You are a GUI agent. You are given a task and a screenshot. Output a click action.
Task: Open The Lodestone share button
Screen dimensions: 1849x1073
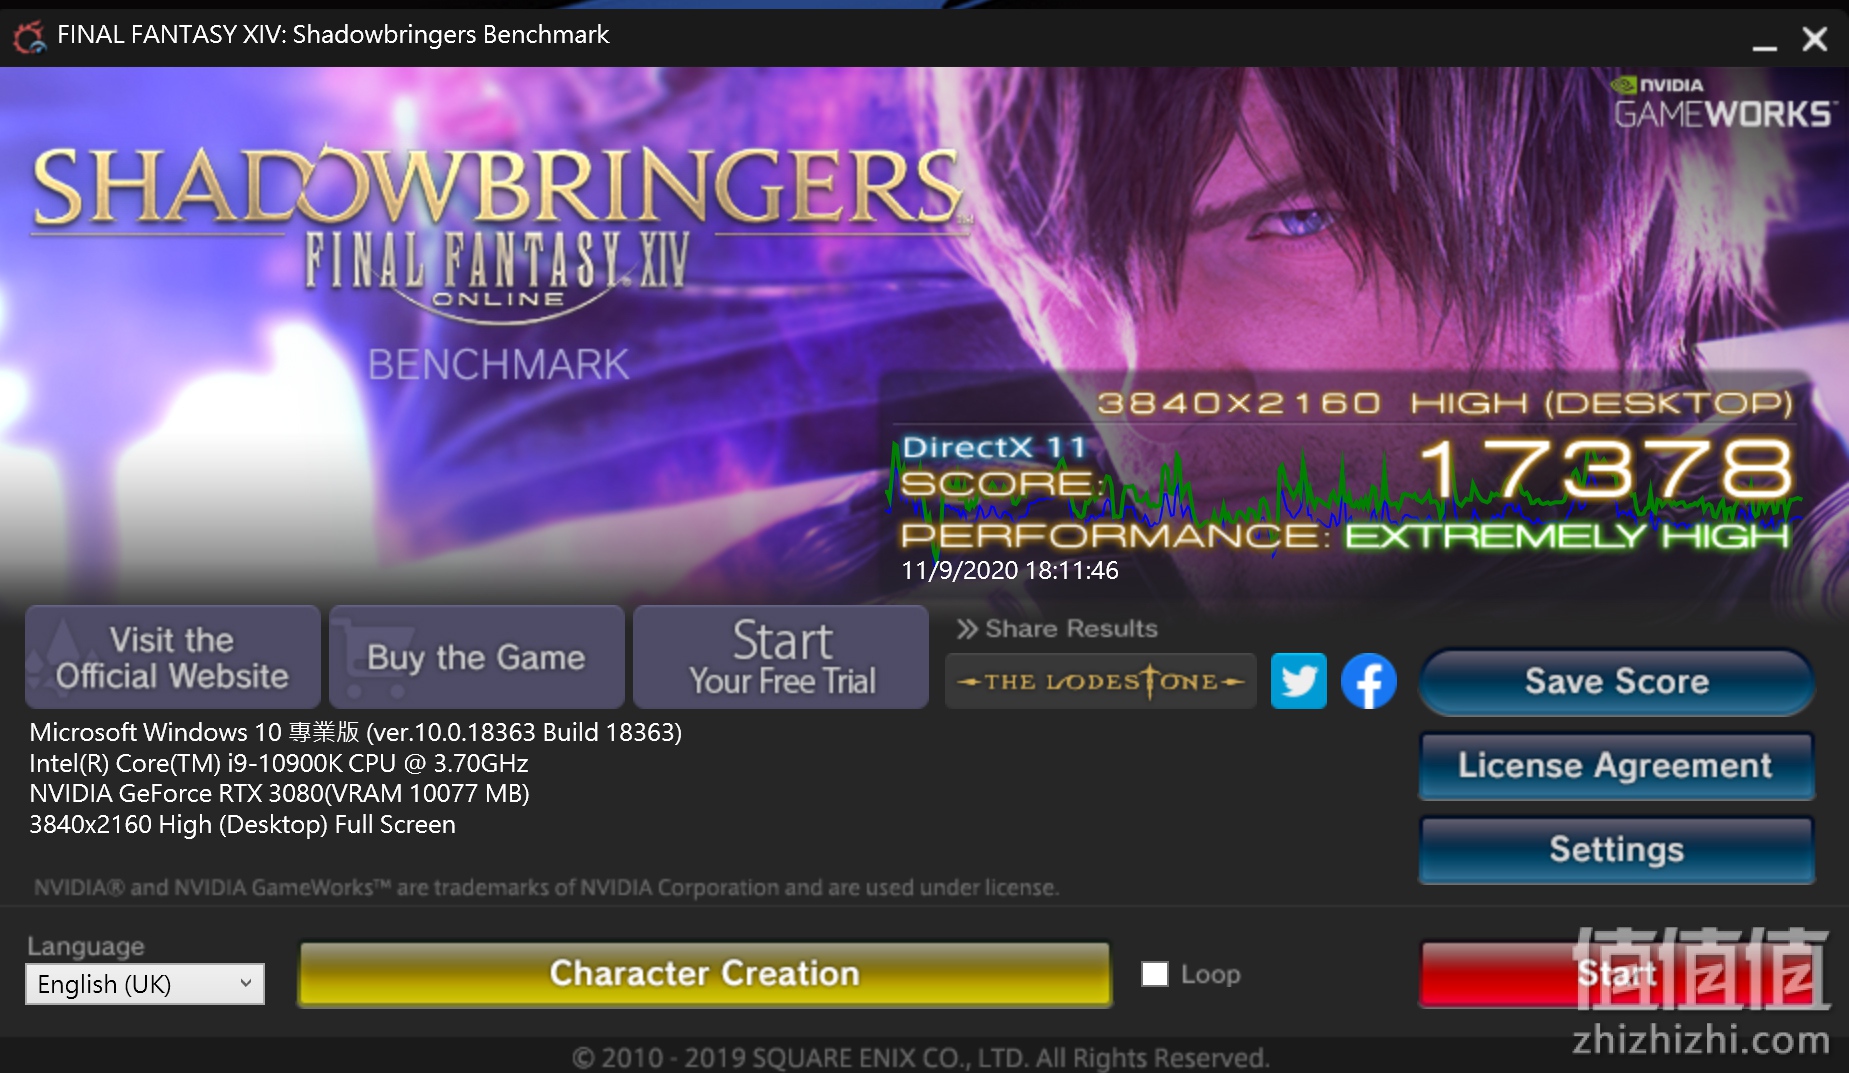pyautogui.click(x=1100, y=681)
